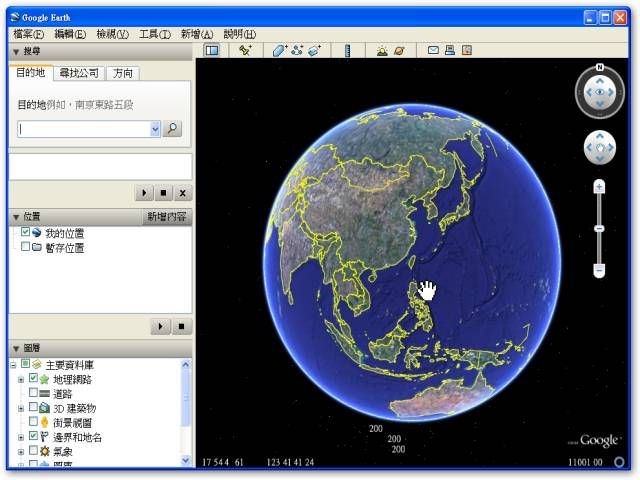Open the search field dropdown arrow
Screen dimensions: 640x480
[155, 128]
